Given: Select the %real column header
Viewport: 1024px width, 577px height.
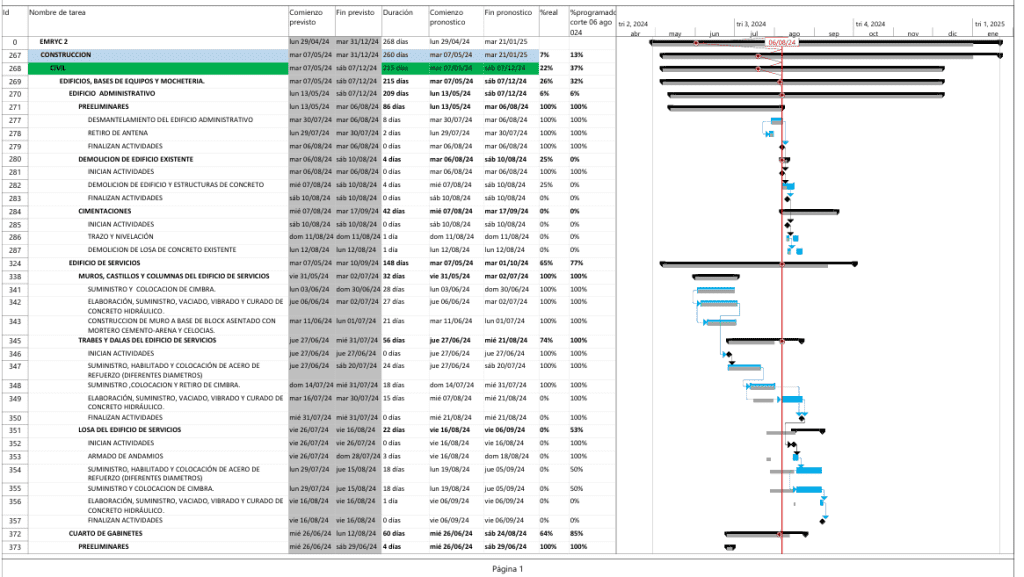Looking at the screenshot, I should (x=549, y=13).
